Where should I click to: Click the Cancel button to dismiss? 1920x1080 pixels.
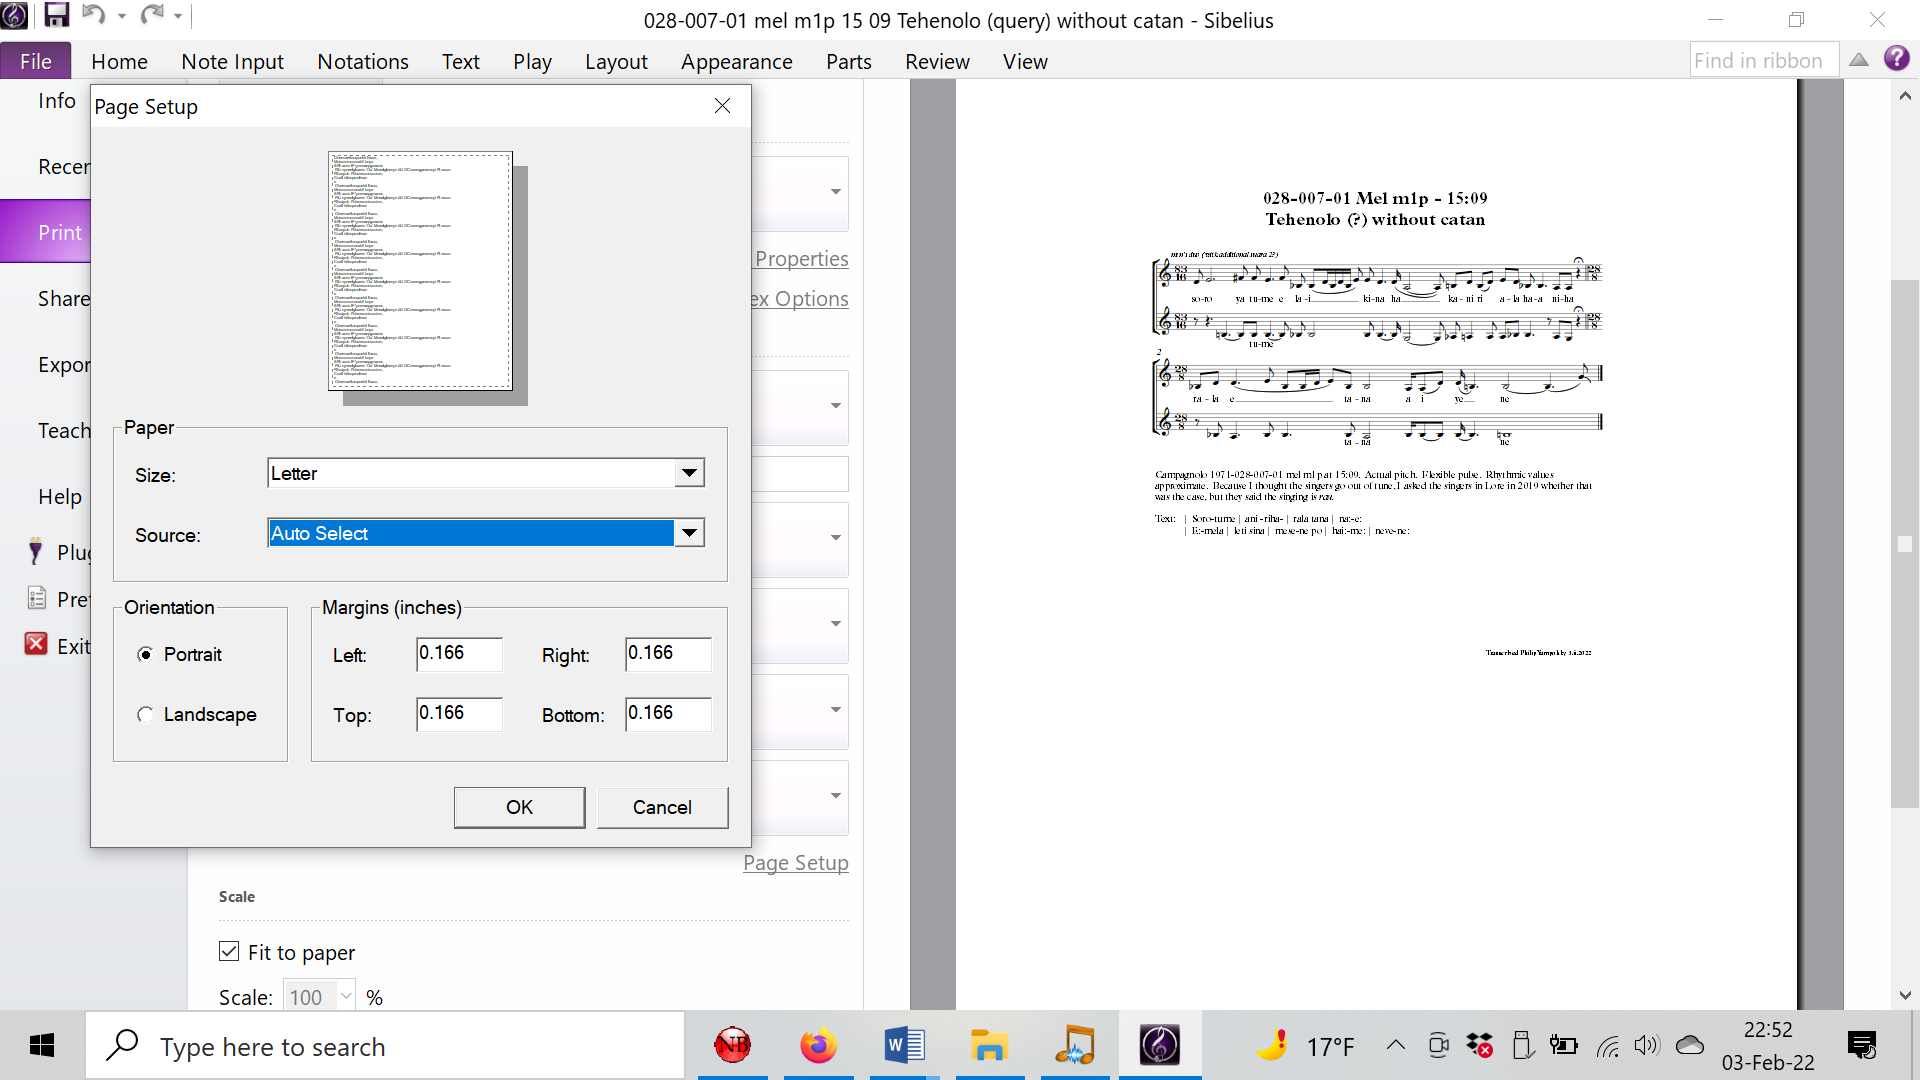click(662, 807)
